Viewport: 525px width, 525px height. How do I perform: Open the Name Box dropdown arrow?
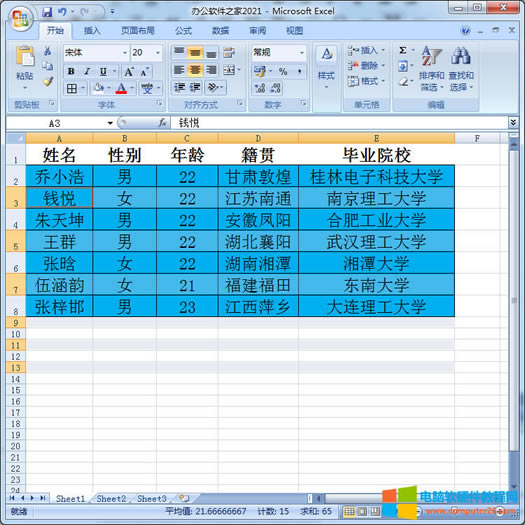coord(110,123)
